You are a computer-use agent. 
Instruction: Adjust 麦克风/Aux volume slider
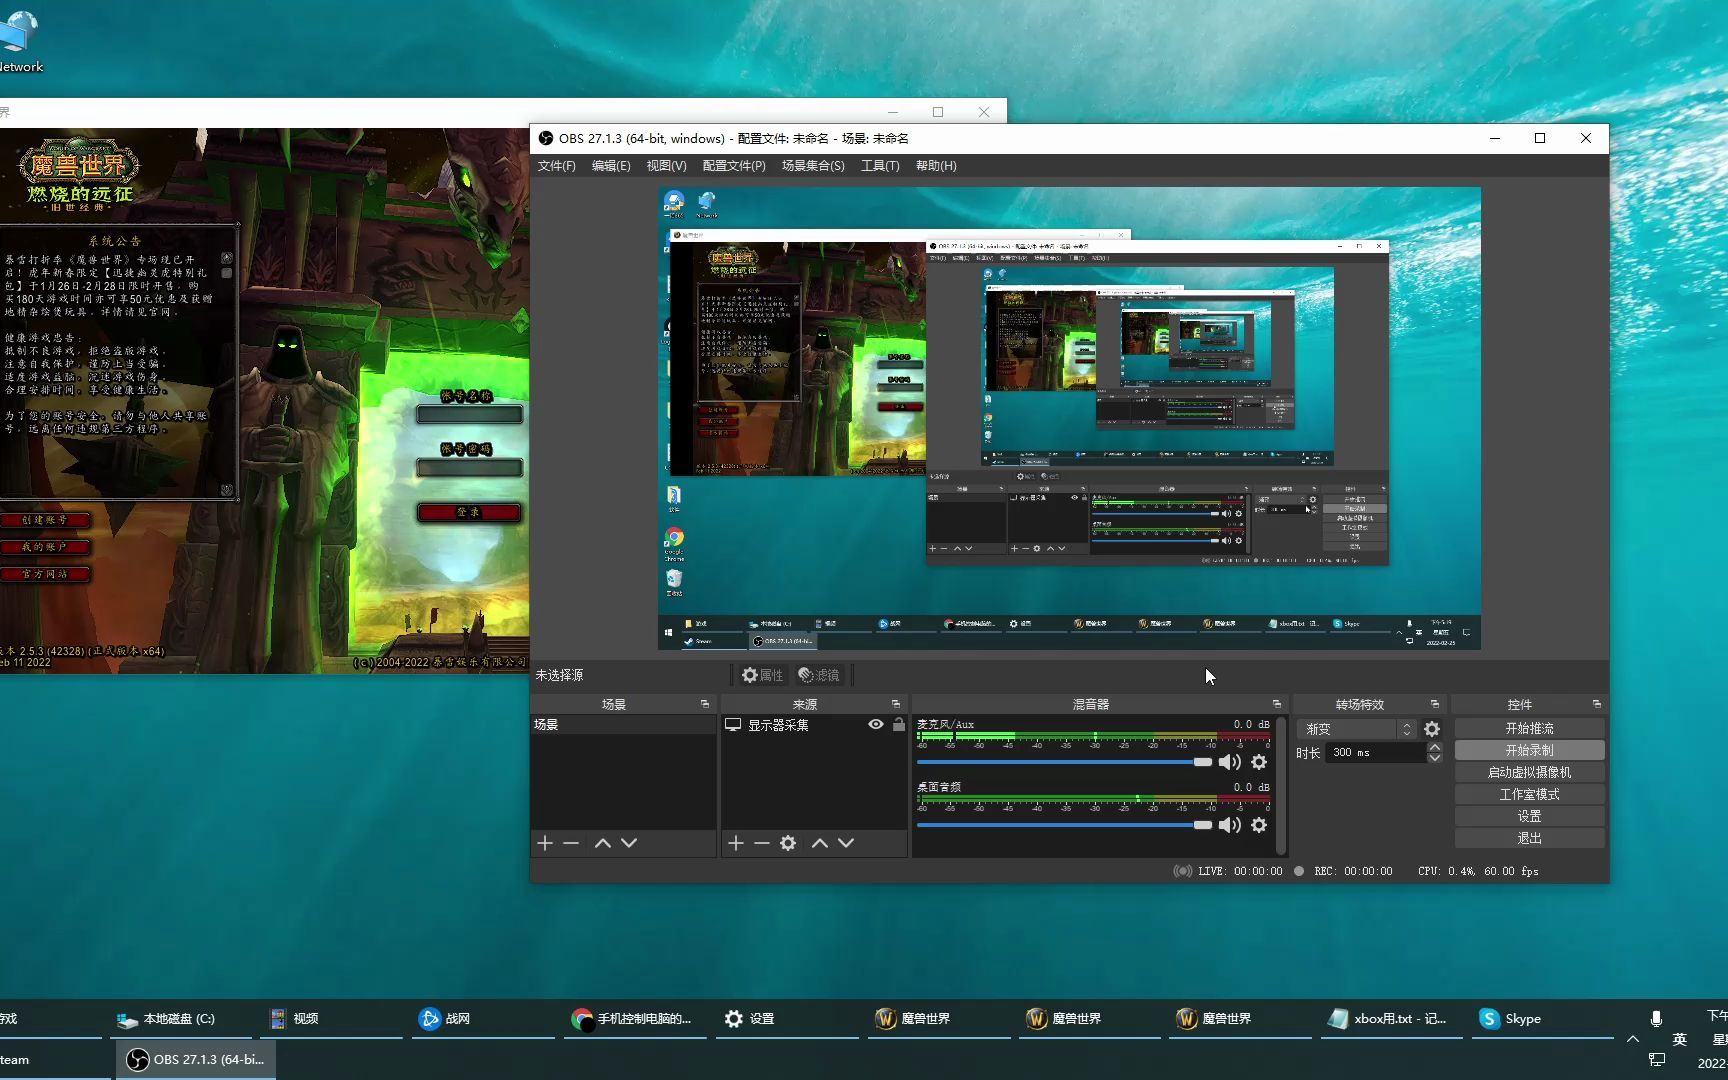tap(1064, 762)
